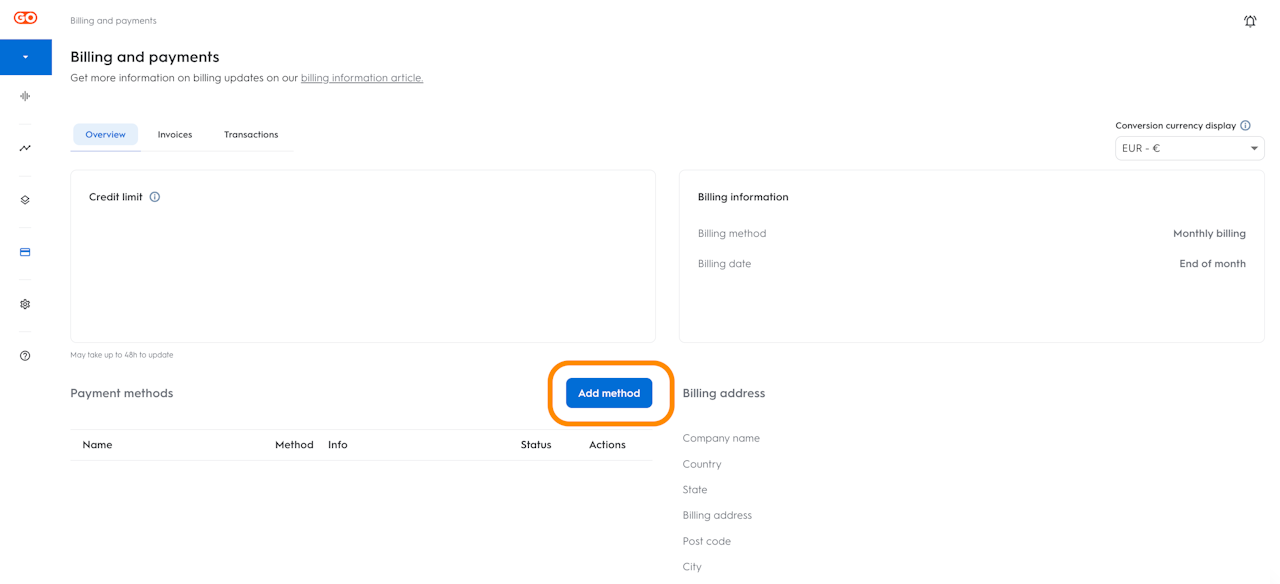Click the Add method button
The height and width of the screenshot is (584, 1280).
609,393
